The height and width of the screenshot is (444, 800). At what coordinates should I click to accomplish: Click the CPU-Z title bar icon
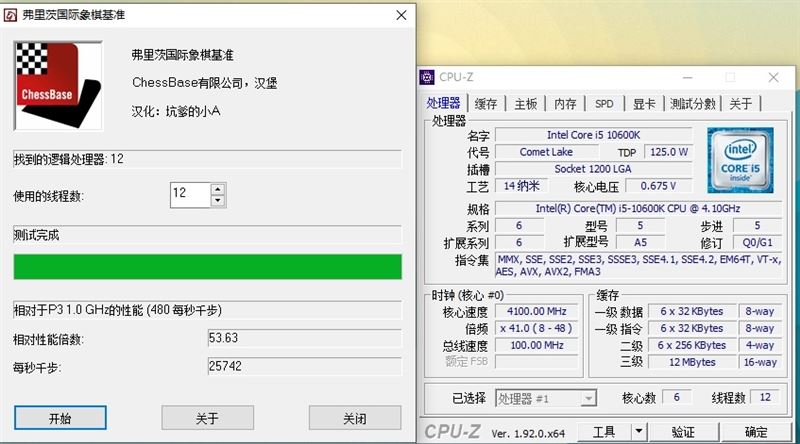pyautogui.click(x=427, y=77)
